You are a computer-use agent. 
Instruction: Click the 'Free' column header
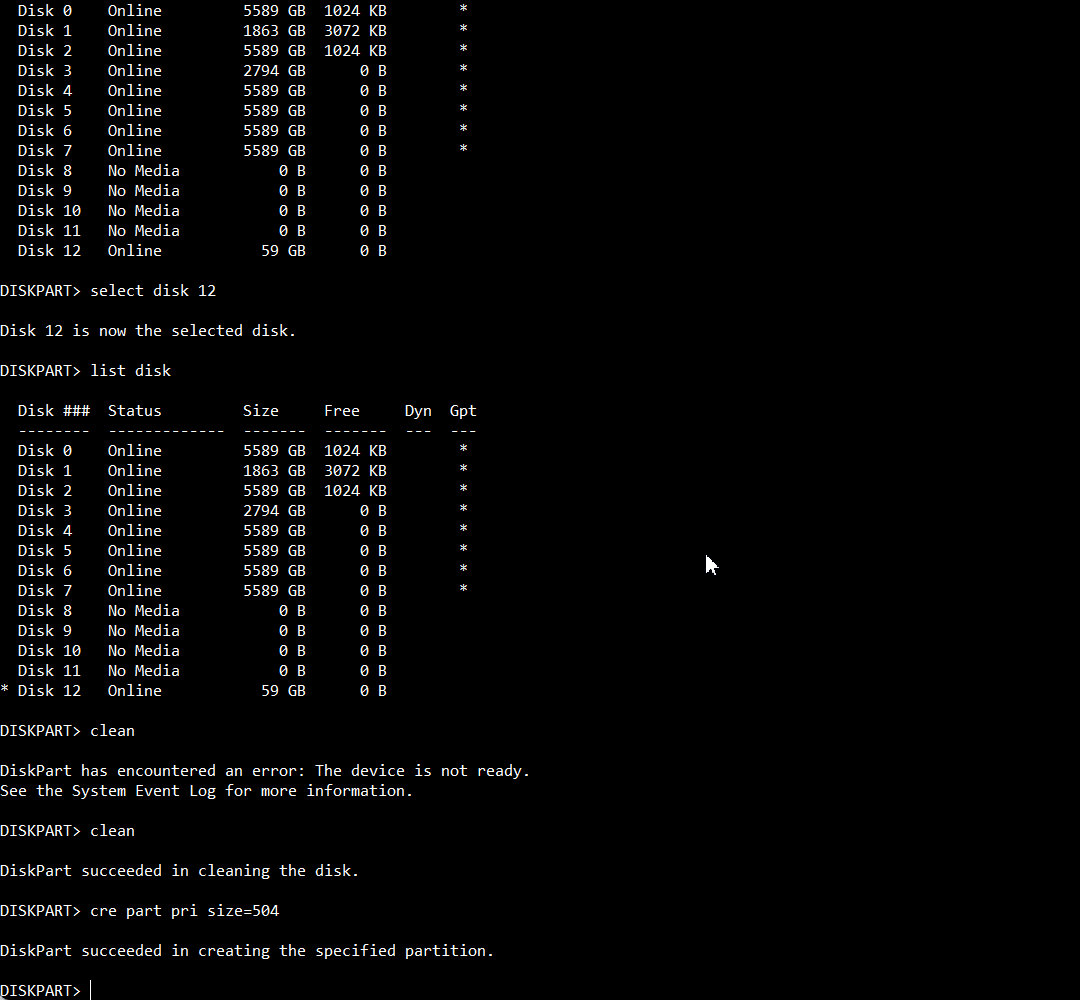pos(342,410)
